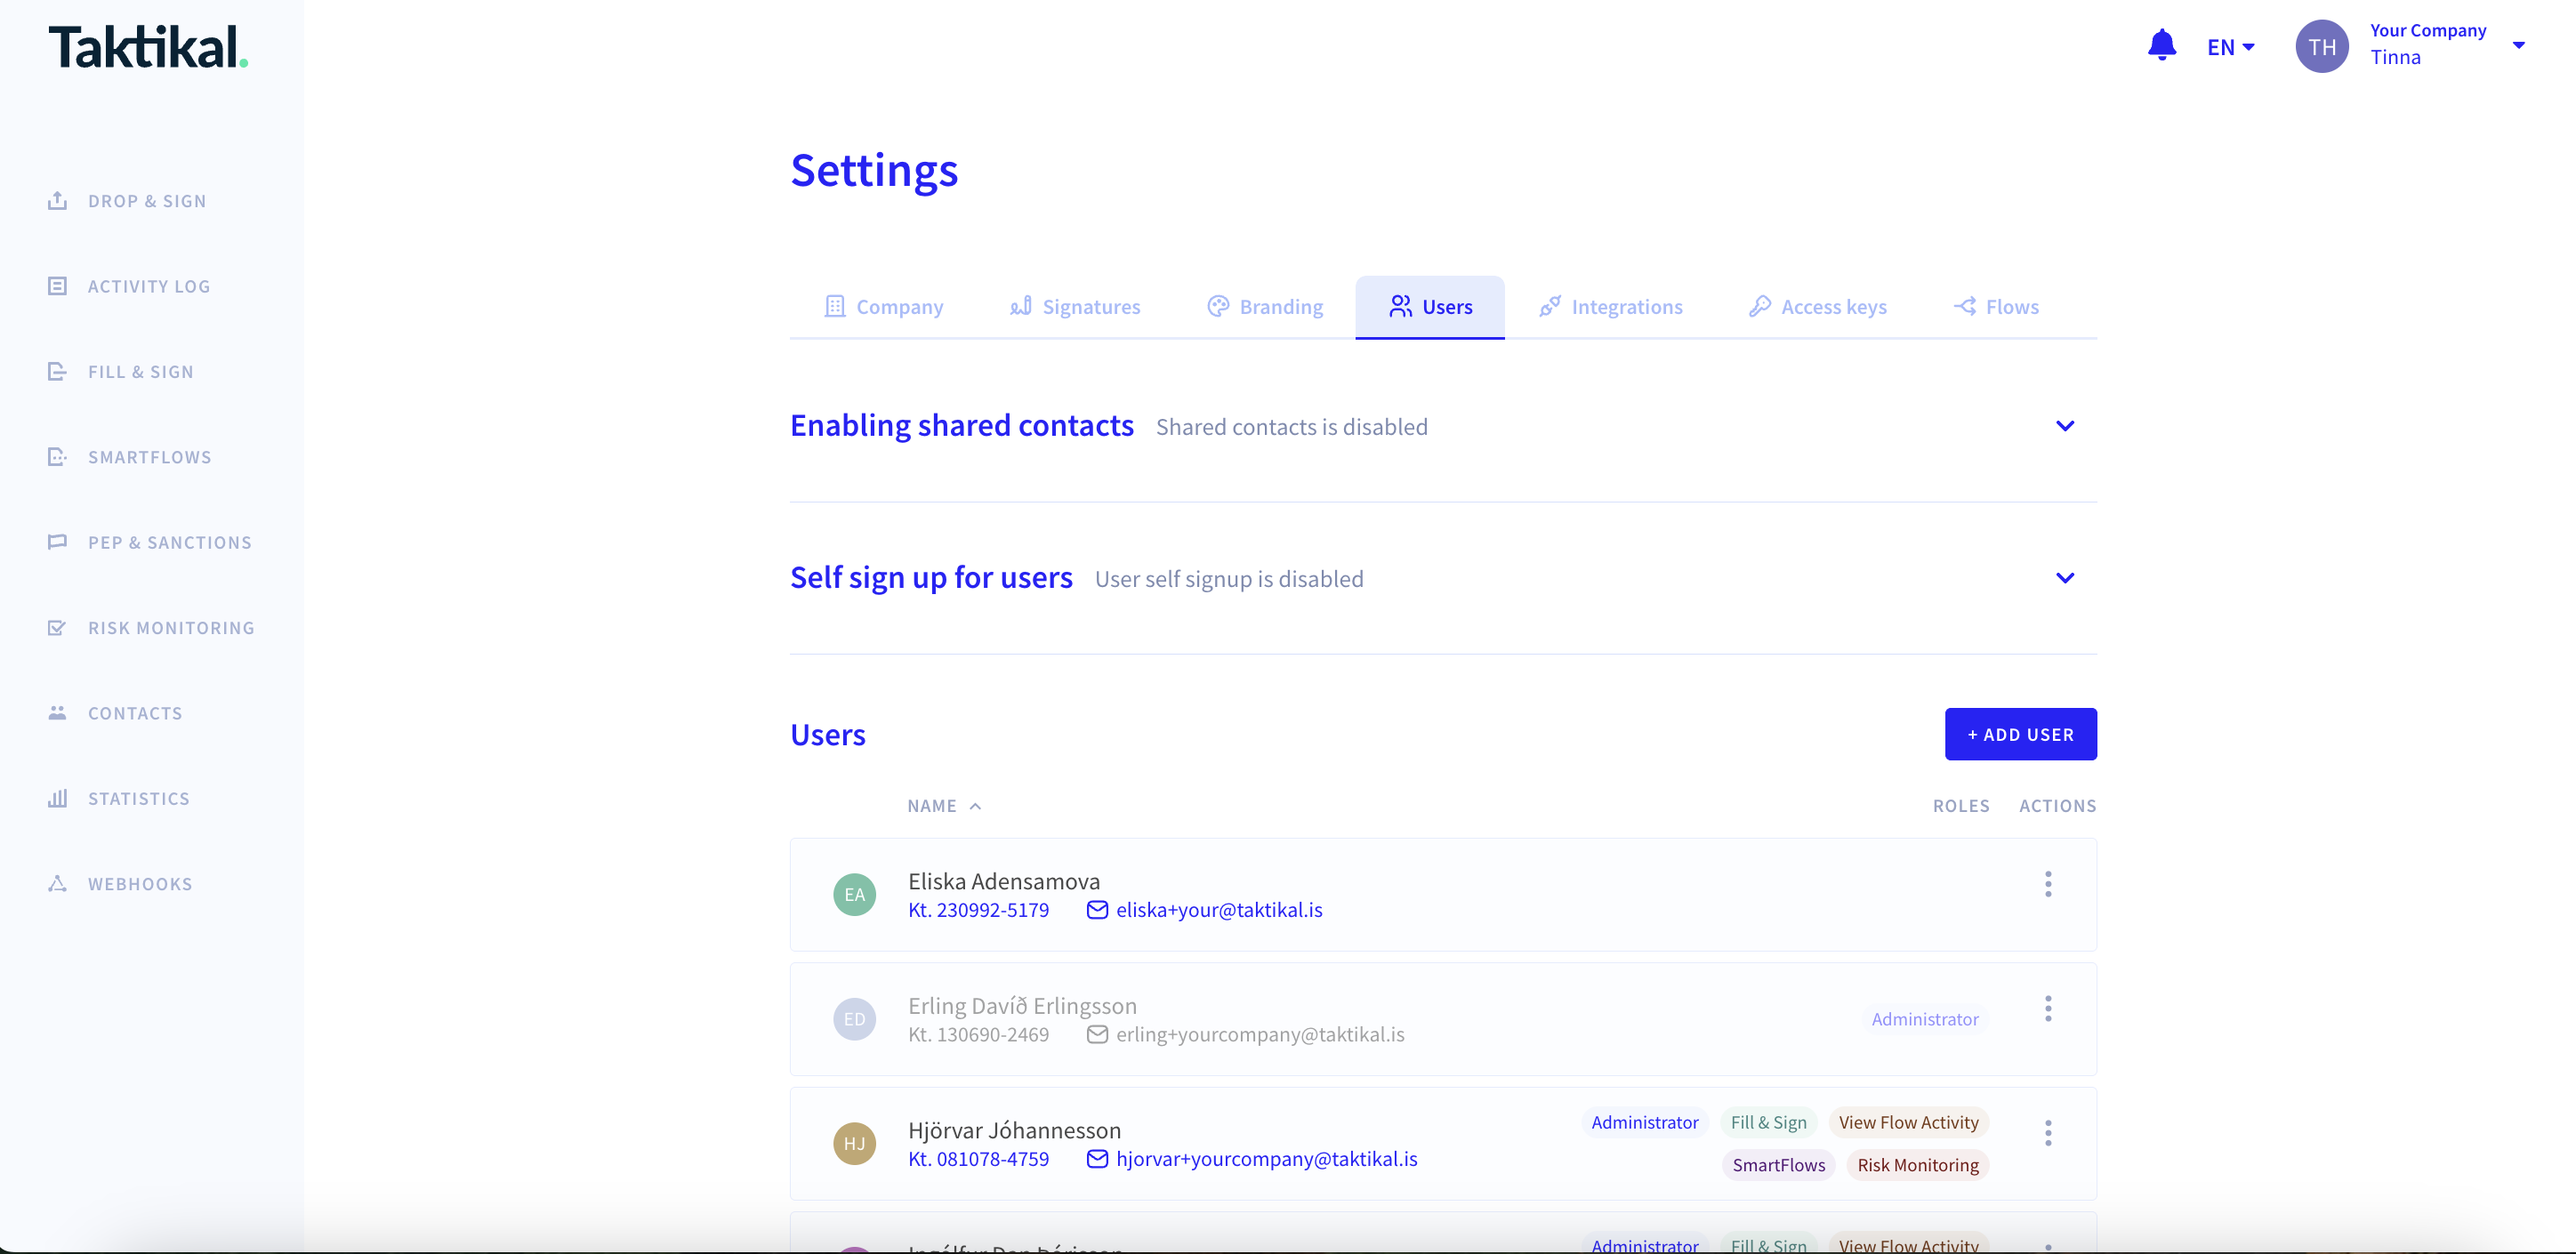Open the Your Company account dropdown arrow
This screenshot has height=1254, width=2576.
pyautogui.click(x=2518, y=45)
